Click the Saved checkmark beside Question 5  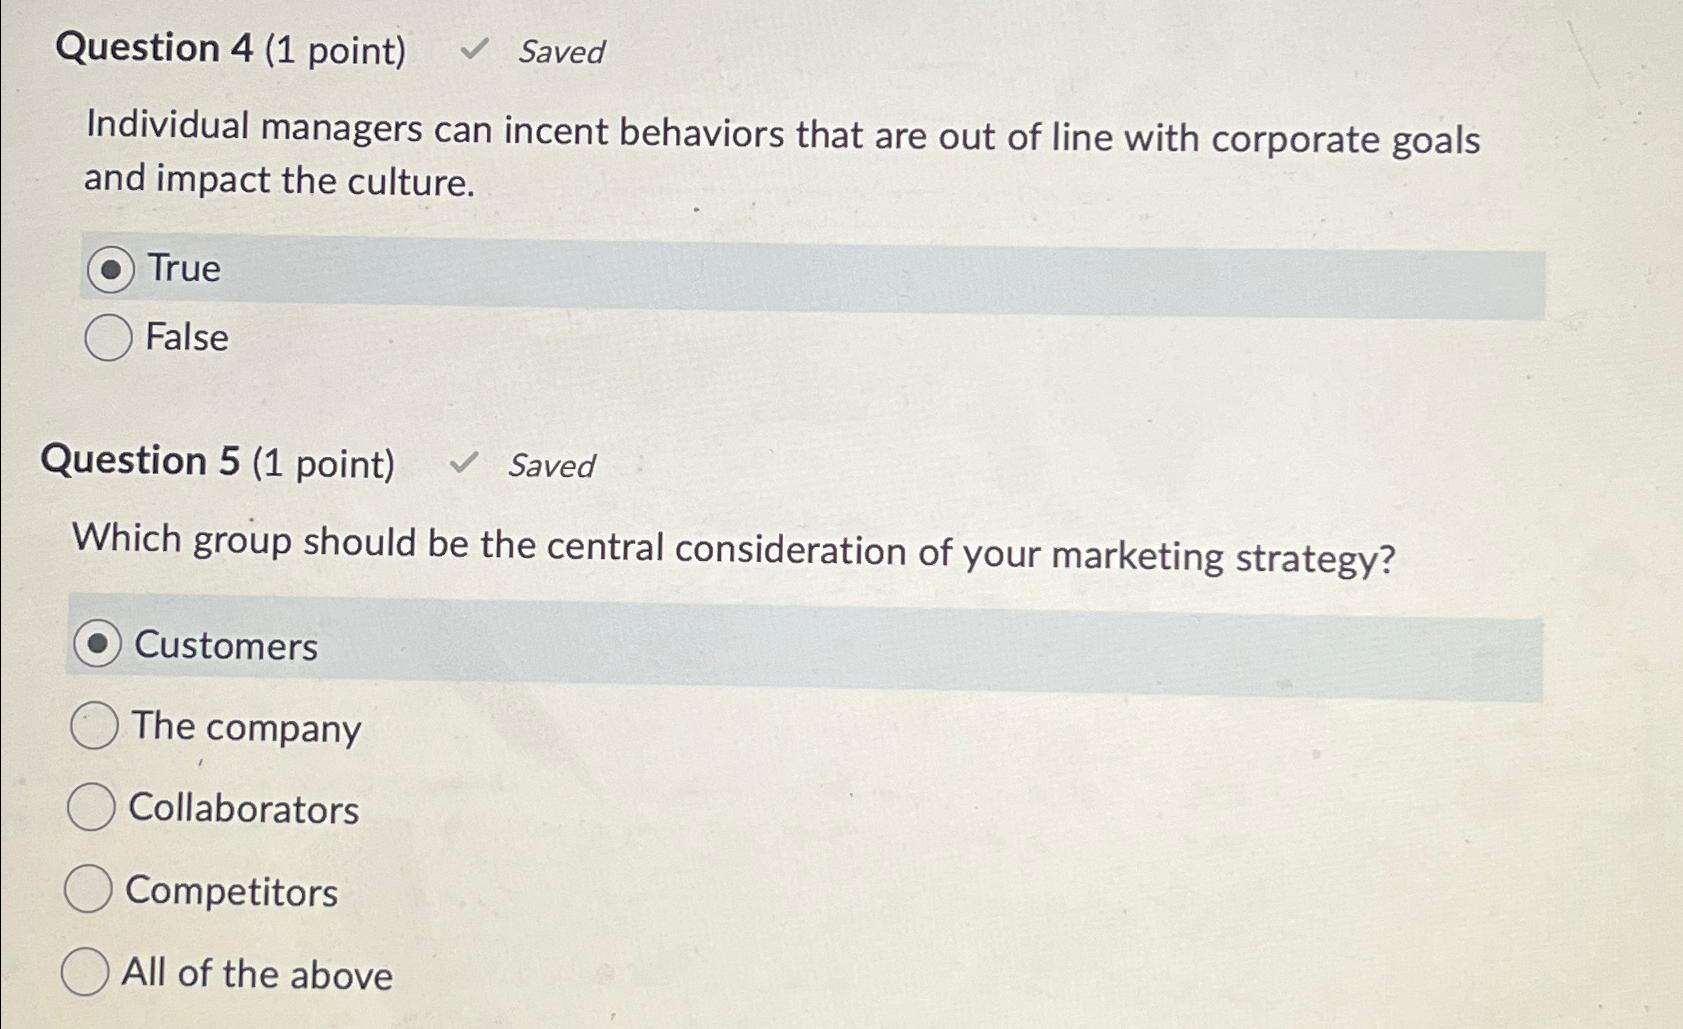point(463,462)
